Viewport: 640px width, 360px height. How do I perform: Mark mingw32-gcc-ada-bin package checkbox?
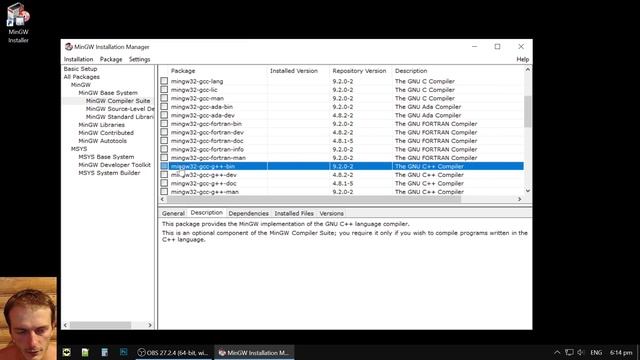tap(164, 107)
